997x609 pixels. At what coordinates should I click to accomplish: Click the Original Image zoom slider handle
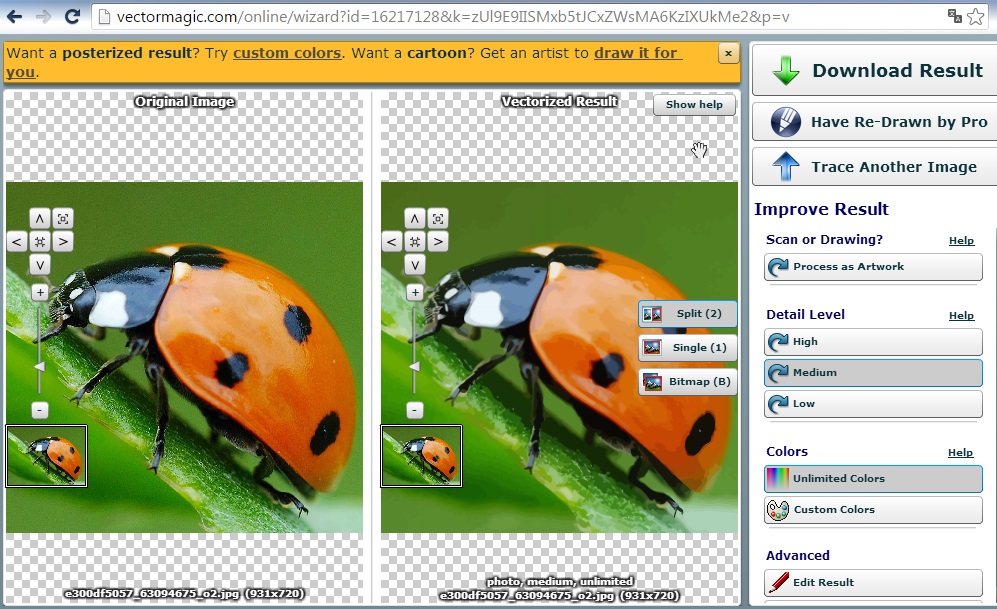[x=39, y=367]
